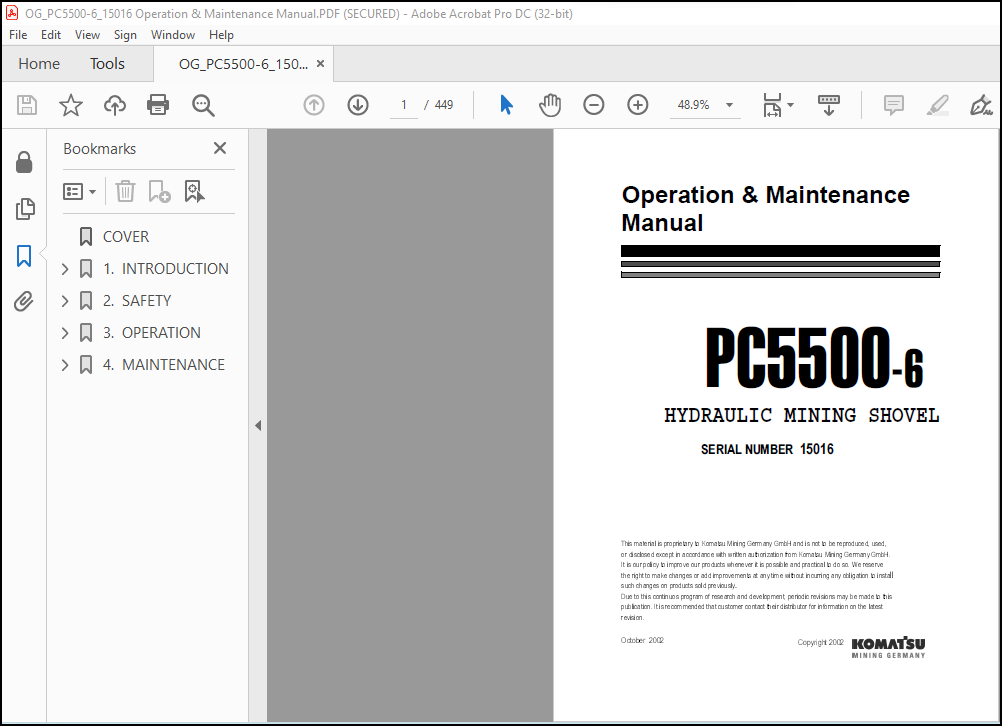Go to next page arrow
Viewport: 1002px width, 726px height.
358,105
